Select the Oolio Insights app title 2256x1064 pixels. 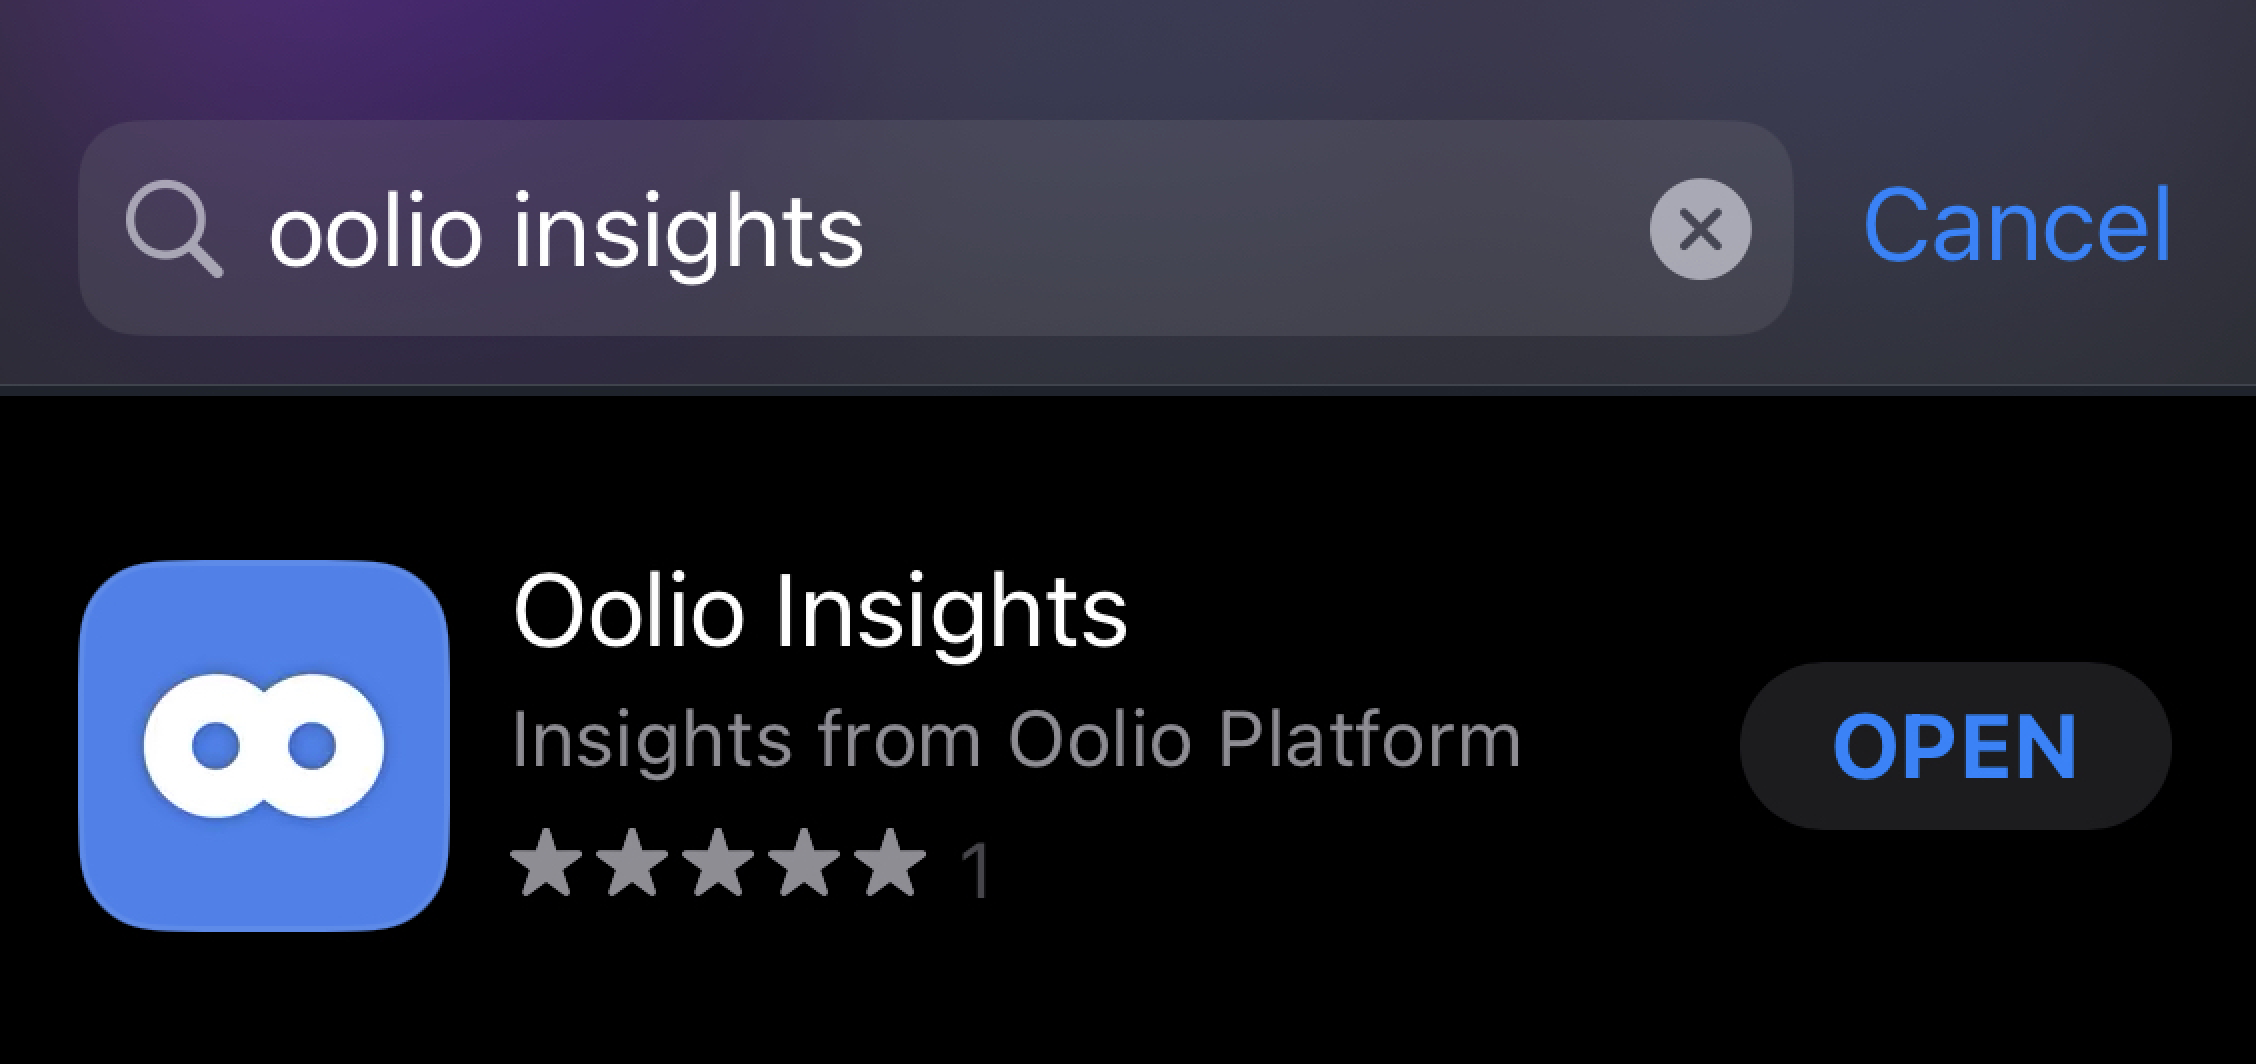(x=820, y=611)
